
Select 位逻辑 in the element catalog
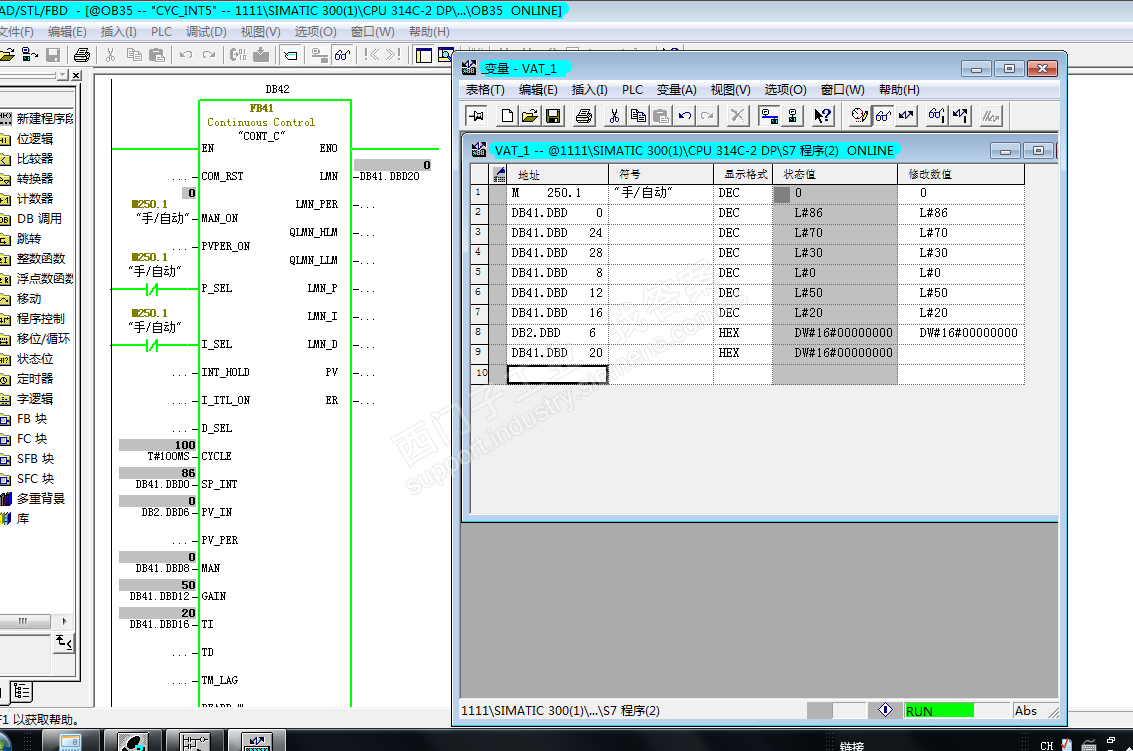click(35, 139)
